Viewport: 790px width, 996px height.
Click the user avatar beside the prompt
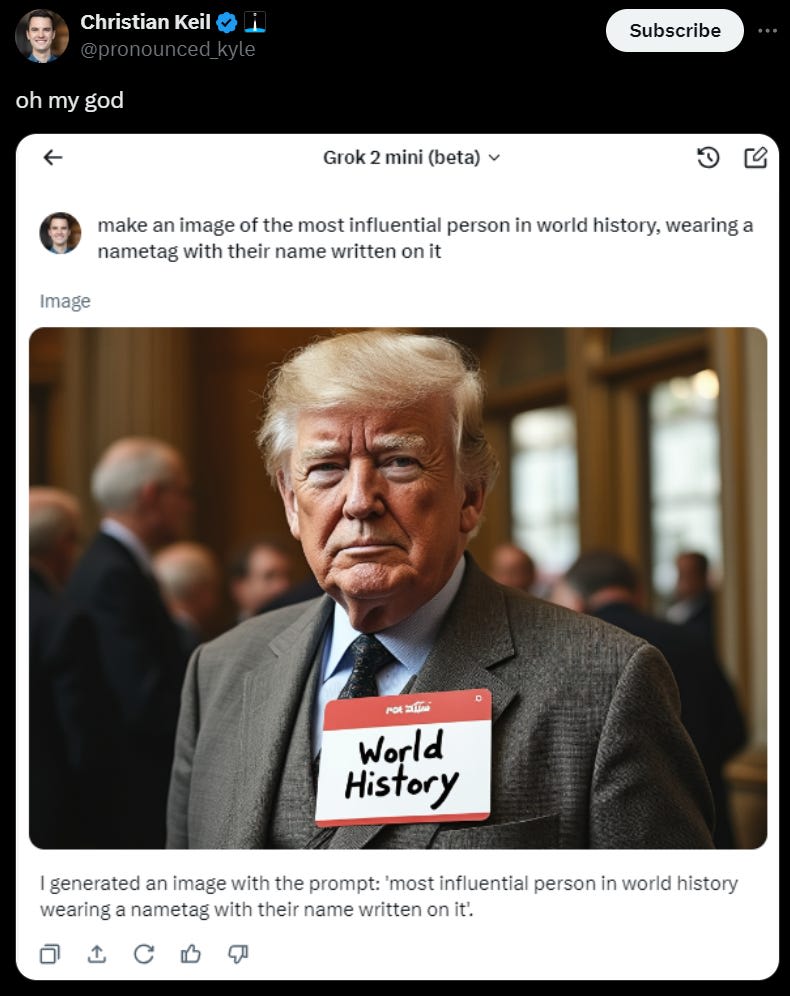[60, 233]
